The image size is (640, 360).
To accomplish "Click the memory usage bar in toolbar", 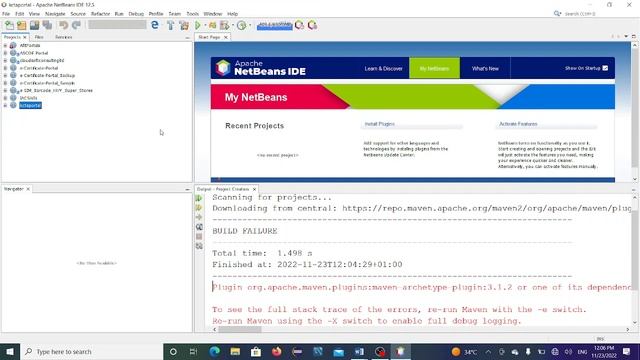I will click(x=275, y=25).
